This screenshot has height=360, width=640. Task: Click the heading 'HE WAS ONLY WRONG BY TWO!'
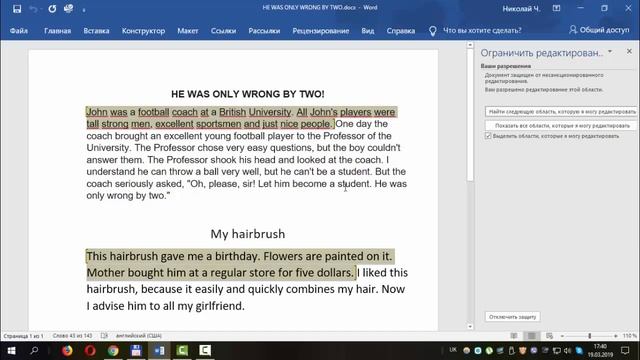coord(248,94)
